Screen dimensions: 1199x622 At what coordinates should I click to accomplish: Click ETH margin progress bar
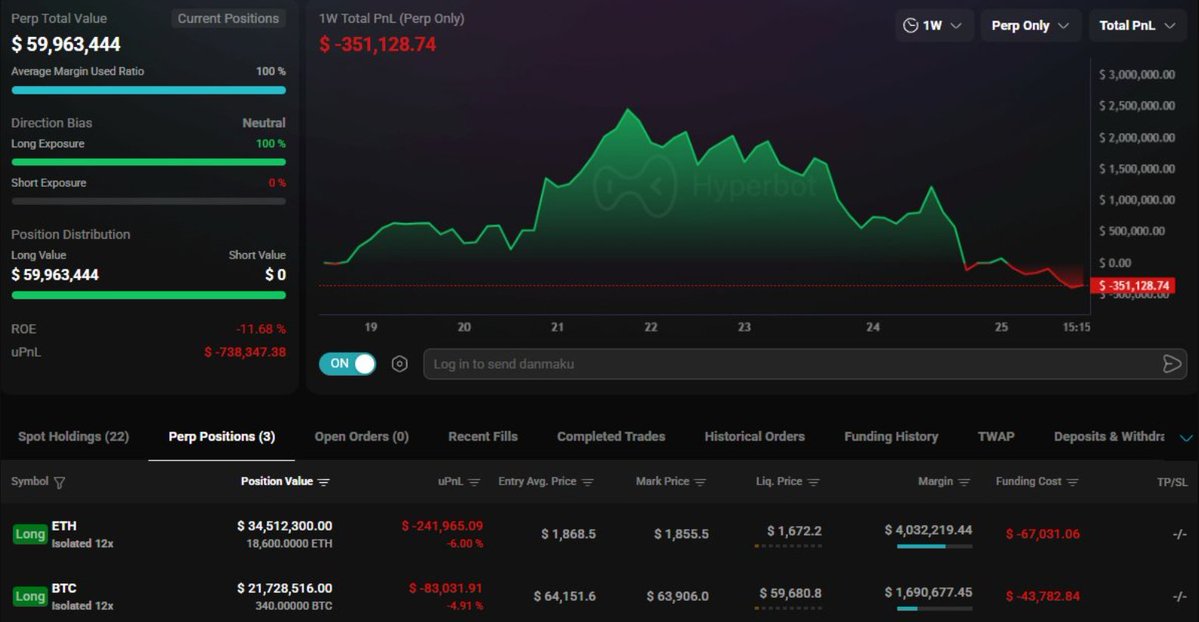(934, 546)
